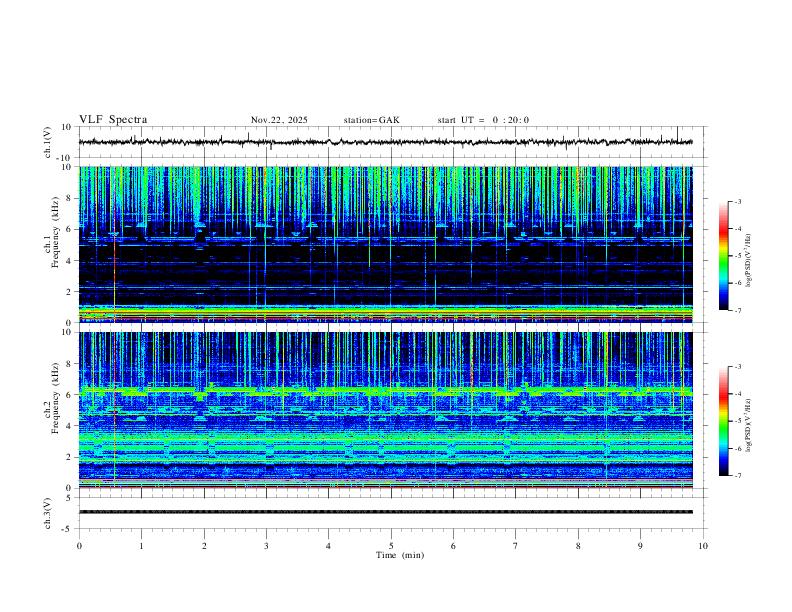Click the ch.1 spectrogram color scale bar
Image resolution: width=792 pixels, height=612 pixels.
[x=723, y=256]
